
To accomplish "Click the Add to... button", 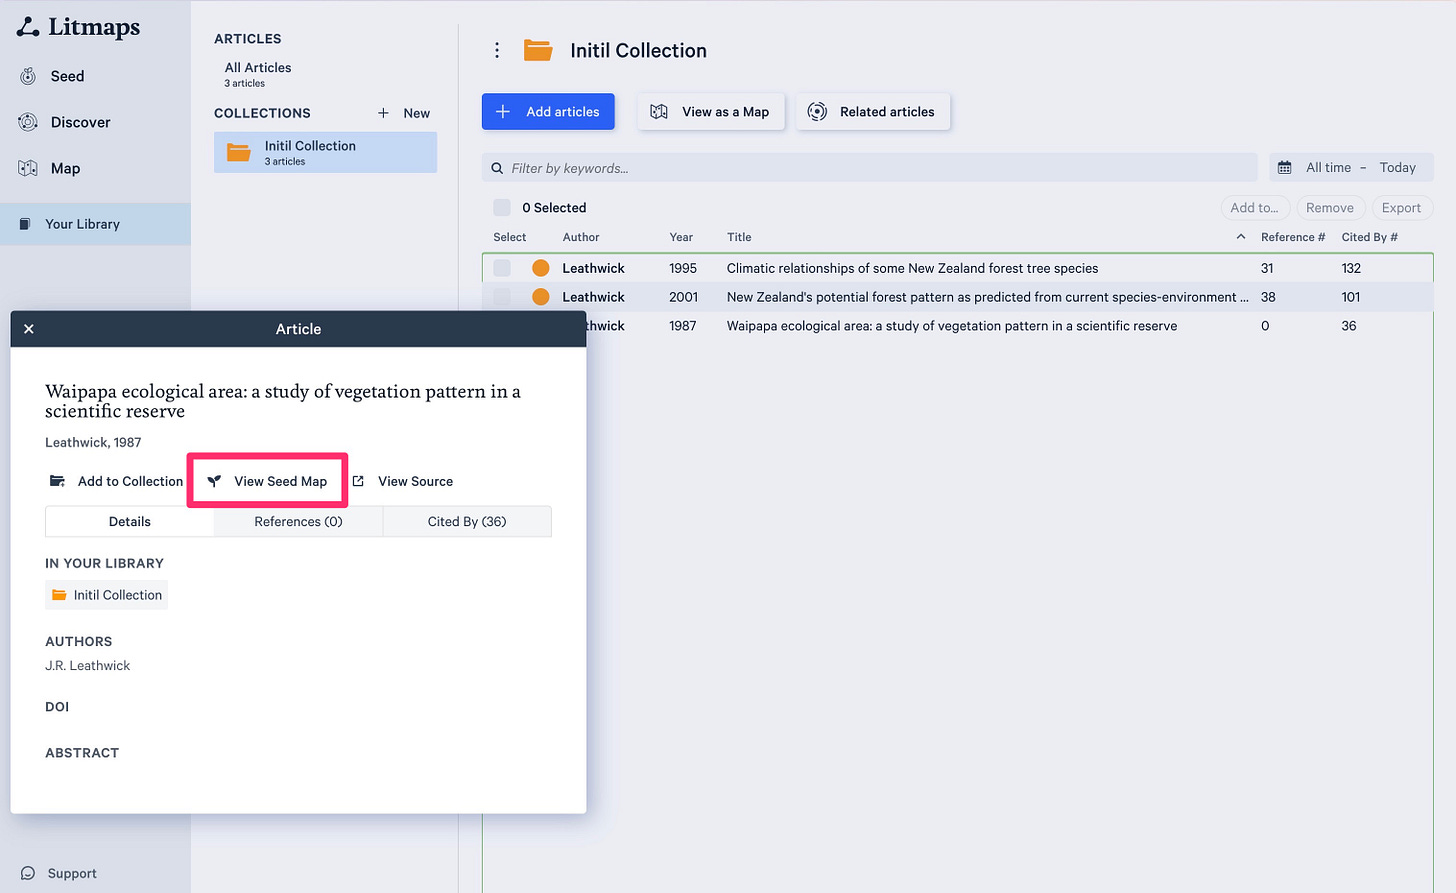I will point(1254,208).
